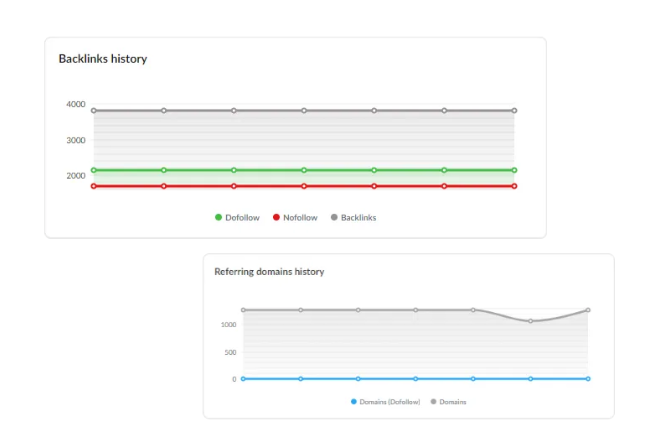Select the first gray Backlinks data point
Image resolution: width=667 pixels, height=435 pixels.
pyautogui.click(x=94, y=111)
